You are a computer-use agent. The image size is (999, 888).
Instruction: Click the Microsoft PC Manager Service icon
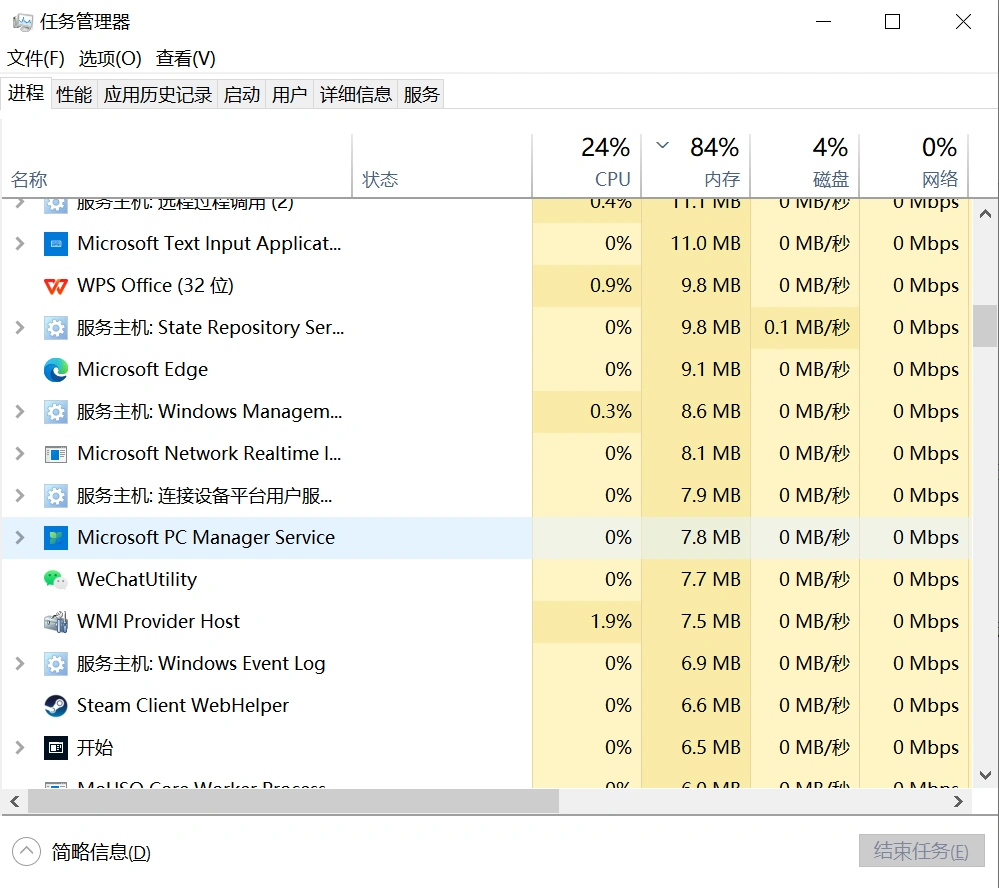click(x=56, y=538)
